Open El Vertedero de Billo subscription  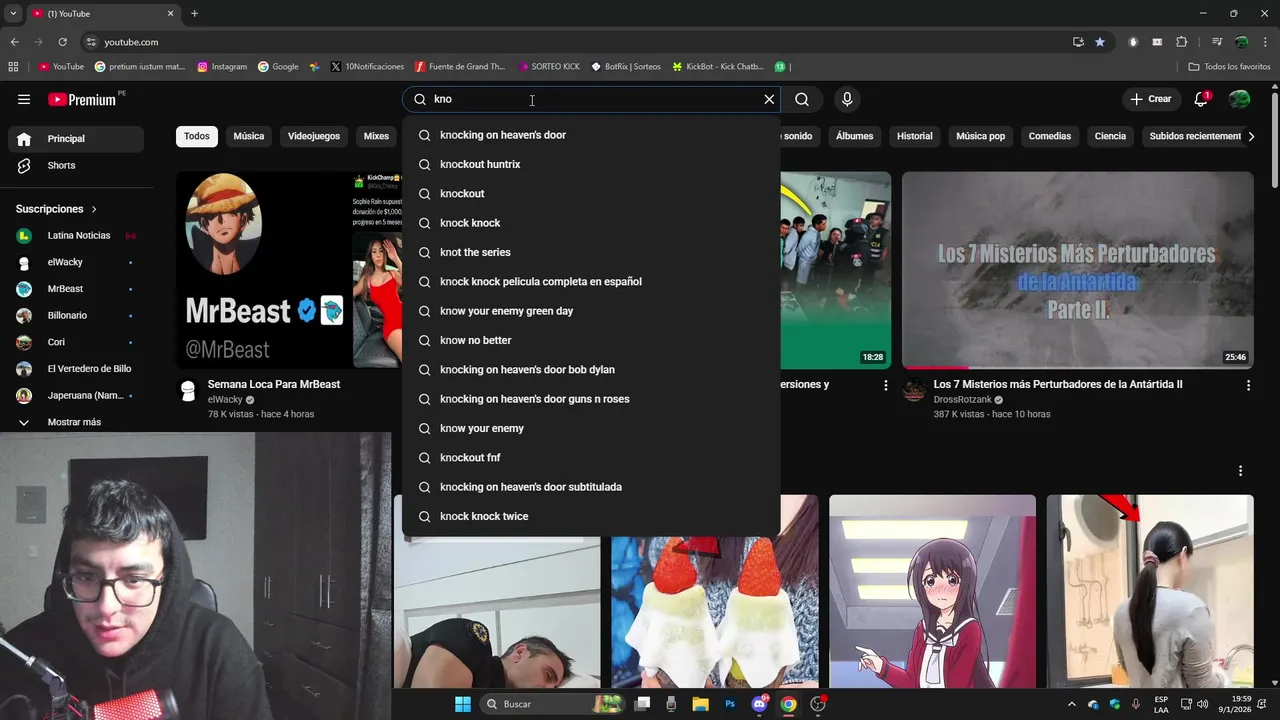(76, 369)
